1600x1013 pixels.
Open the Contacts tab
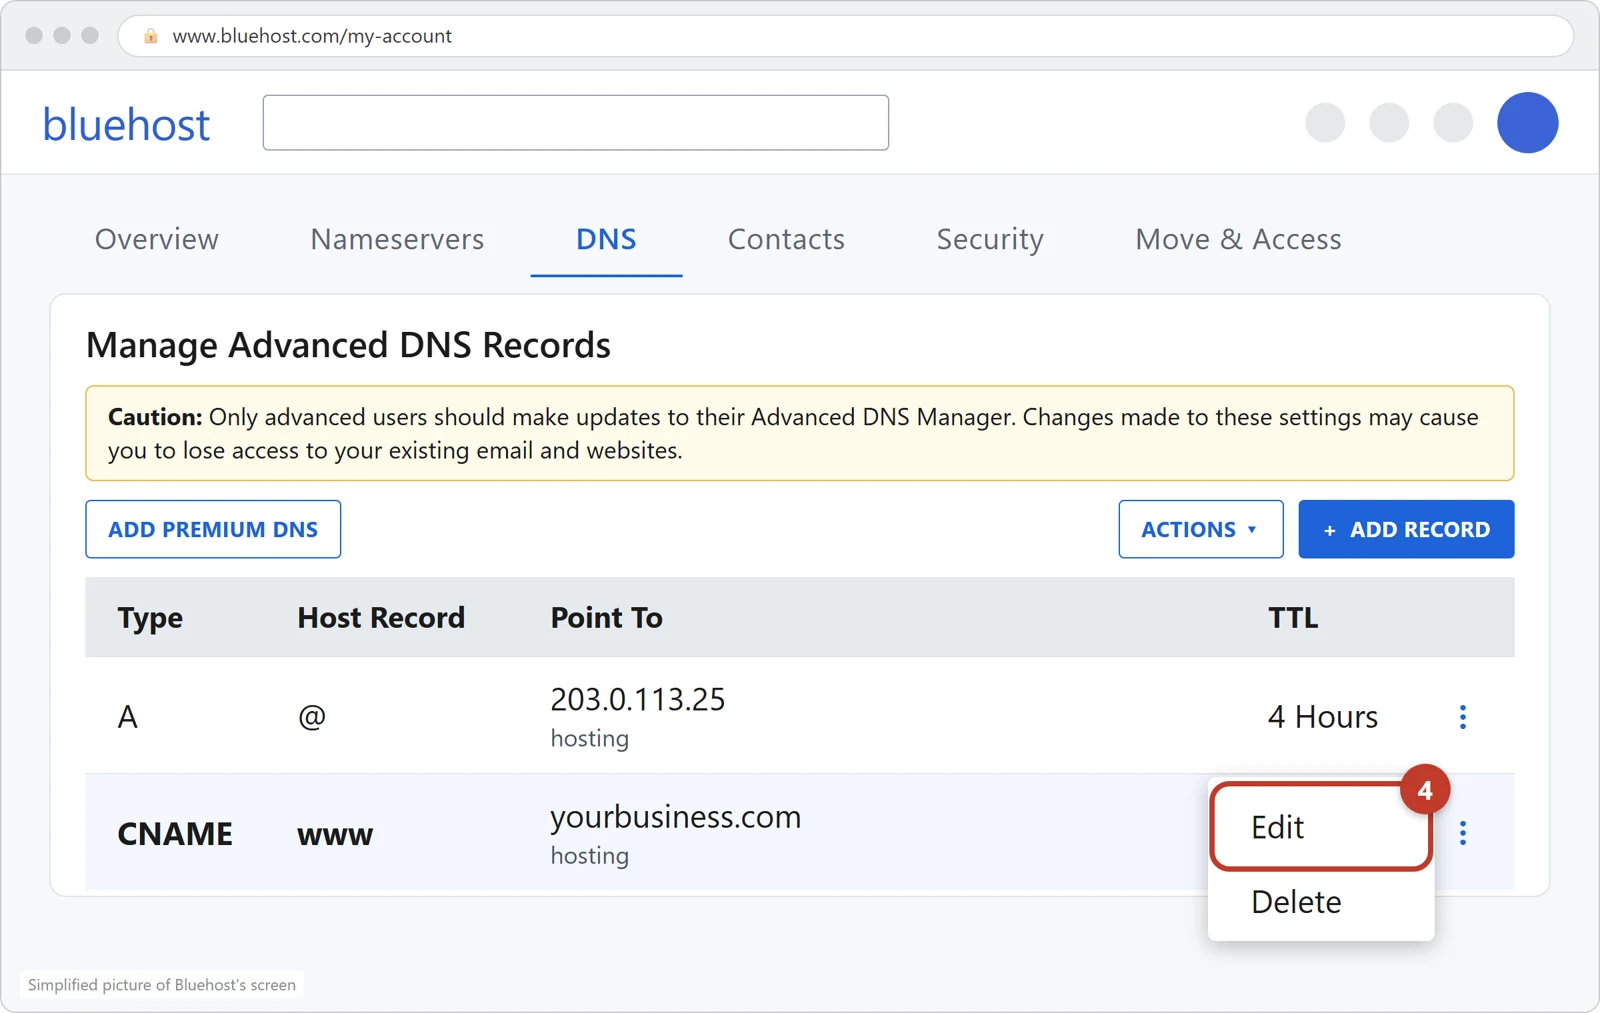[786, 239]
